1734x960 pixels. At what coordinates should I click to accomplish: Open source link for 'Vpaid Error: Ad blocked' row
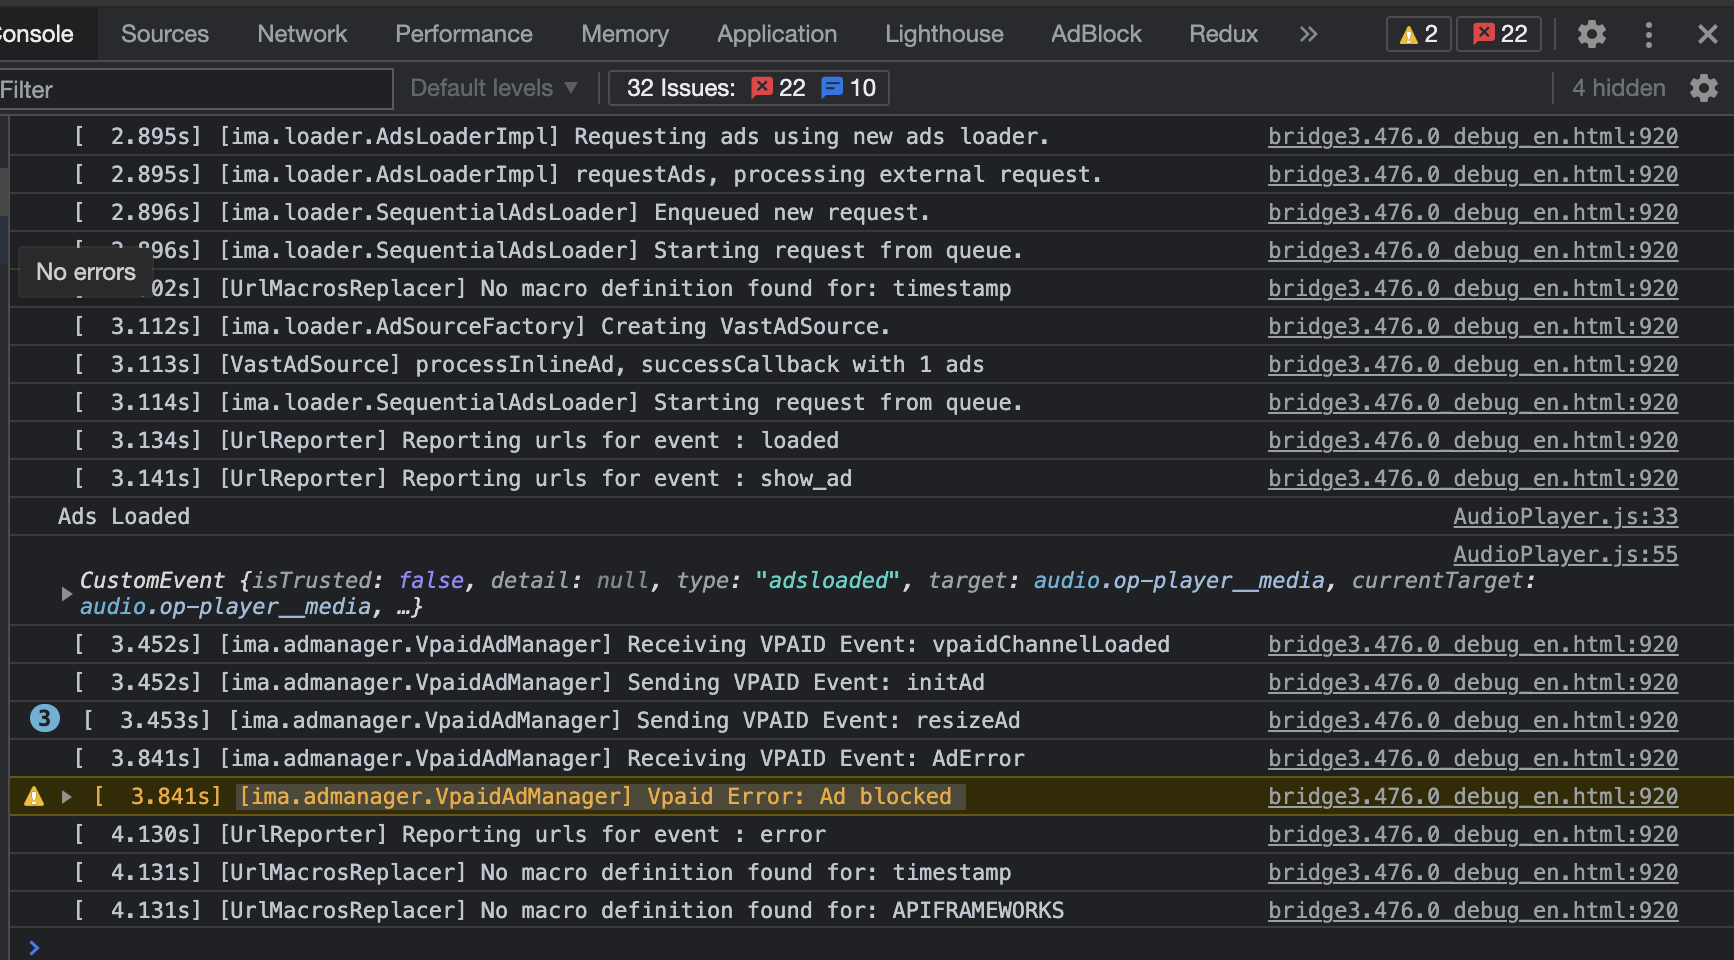pos(1473,796)
